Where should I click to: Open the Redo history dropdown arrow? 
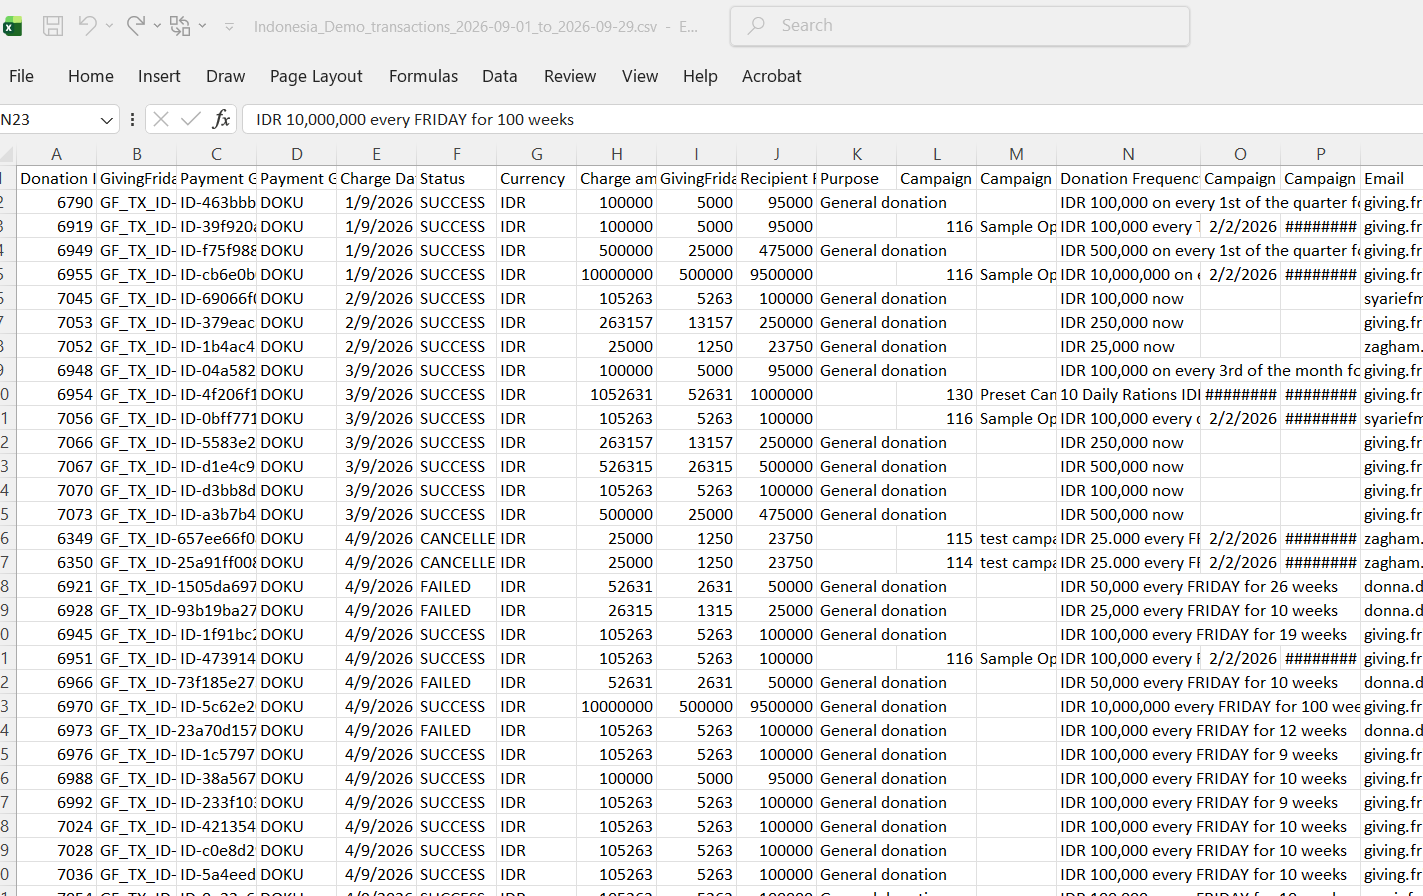[157, 26]
